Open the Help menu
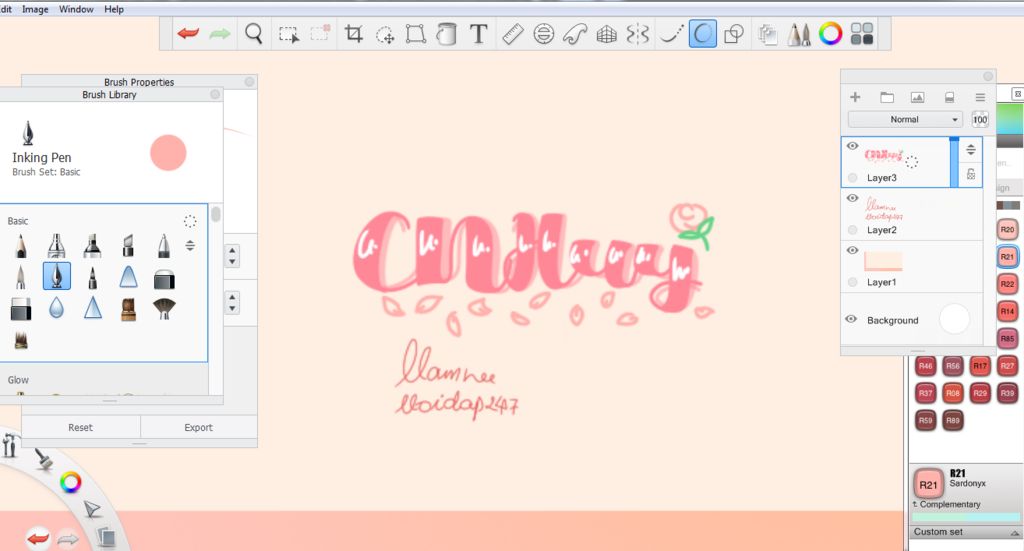 [x=114, y=9]
